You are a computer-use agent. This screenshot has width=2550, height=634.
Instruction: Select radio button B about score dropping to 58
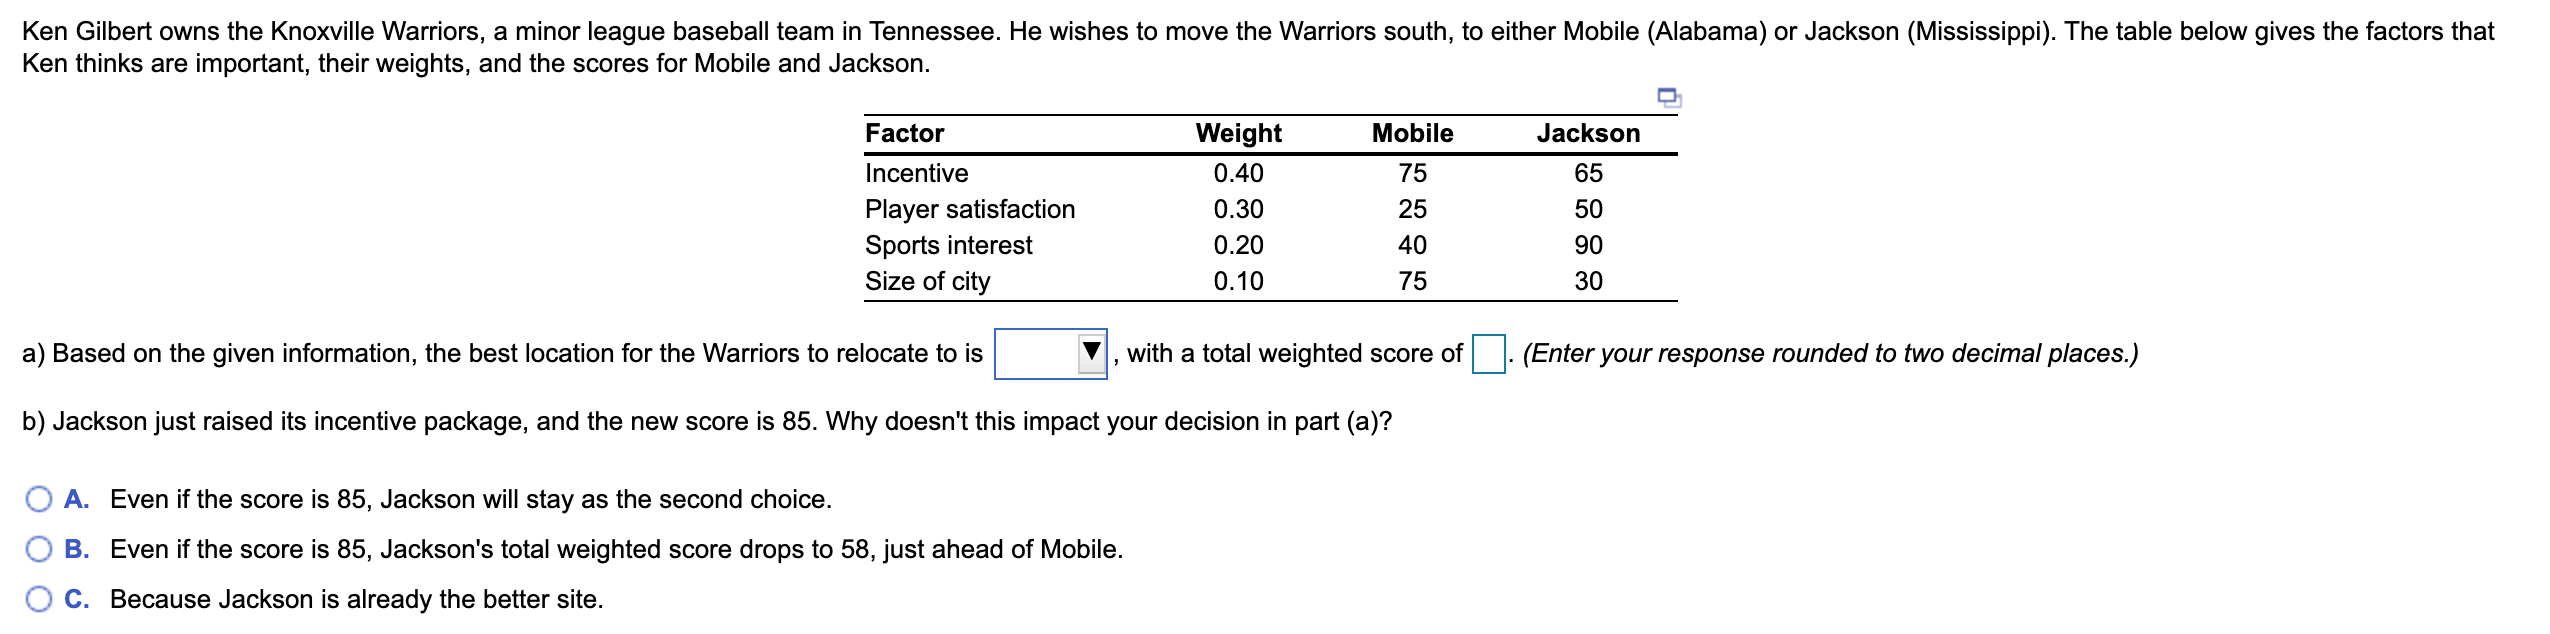[38, 549]
